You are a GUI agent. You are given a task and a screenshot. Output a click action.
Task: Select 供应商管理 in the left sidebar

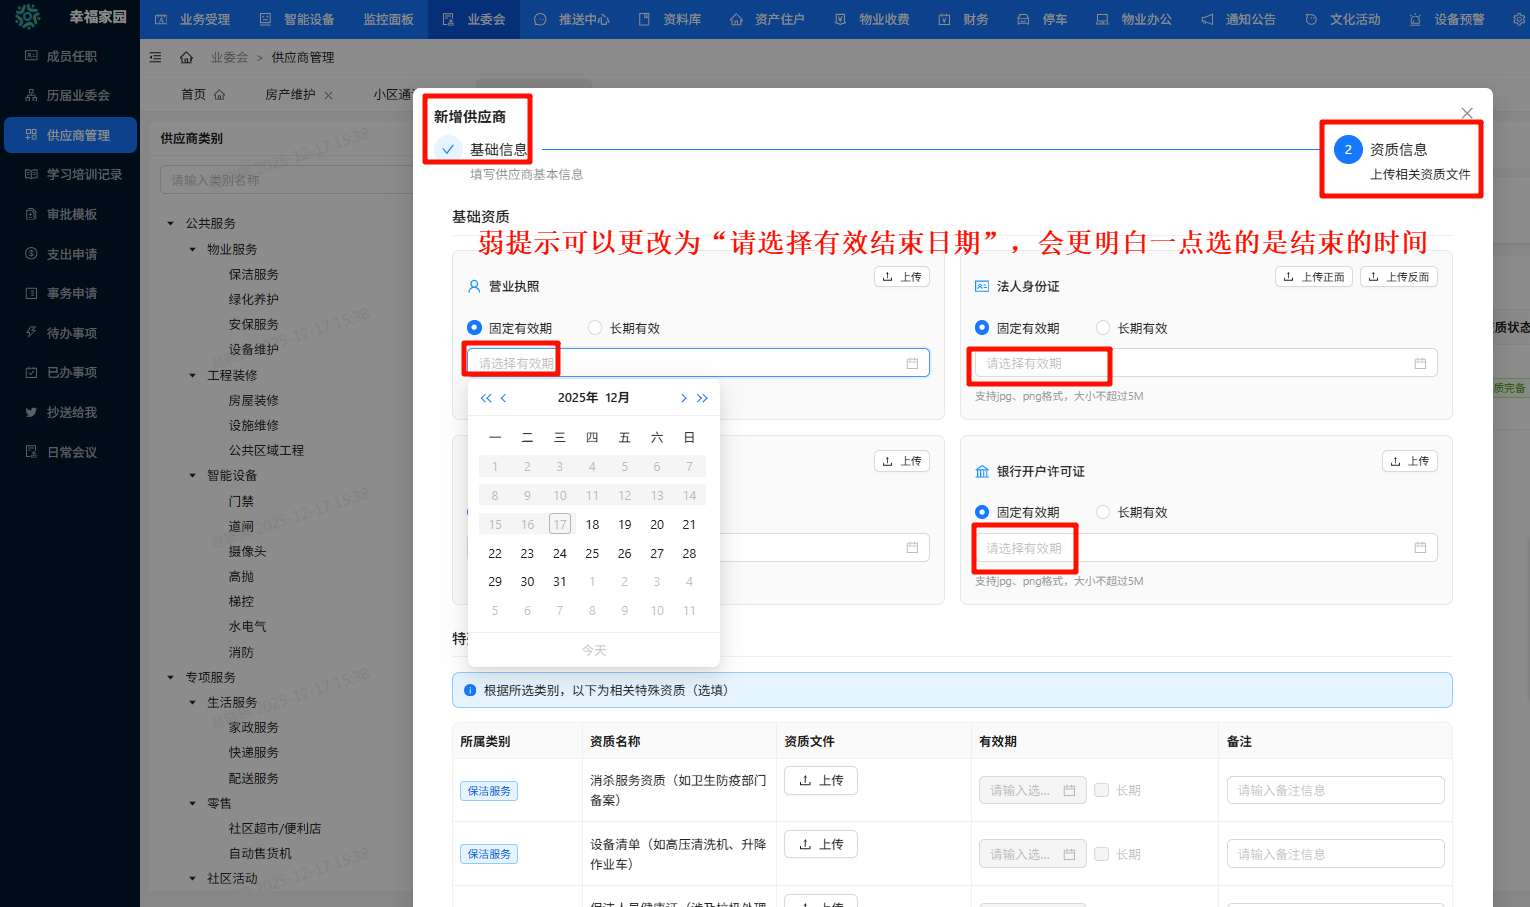pos(70,135)
